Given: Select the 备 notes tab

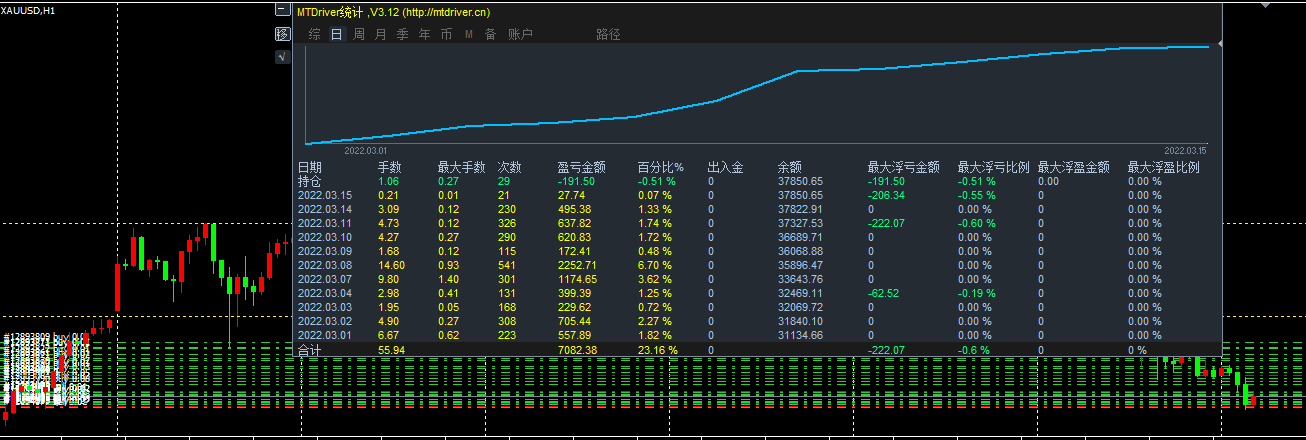Looking at the screenshot, I should (x=490, y=34).
